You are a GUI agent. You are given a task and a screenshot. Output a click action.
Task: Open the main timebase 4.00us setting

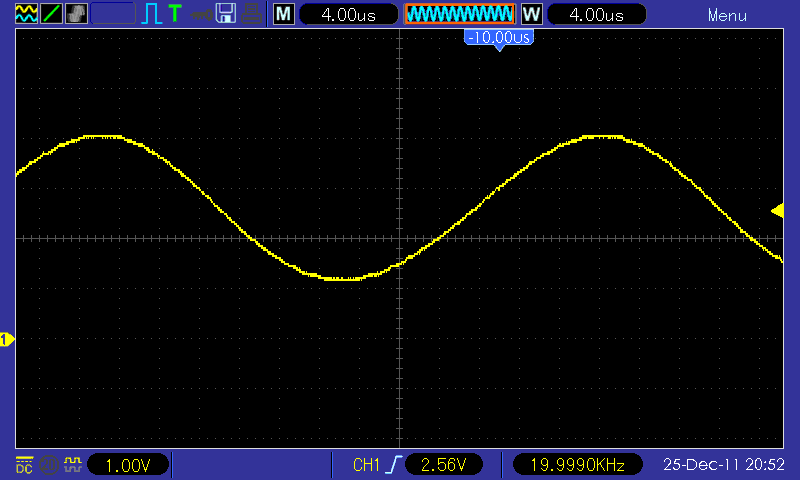347,15
